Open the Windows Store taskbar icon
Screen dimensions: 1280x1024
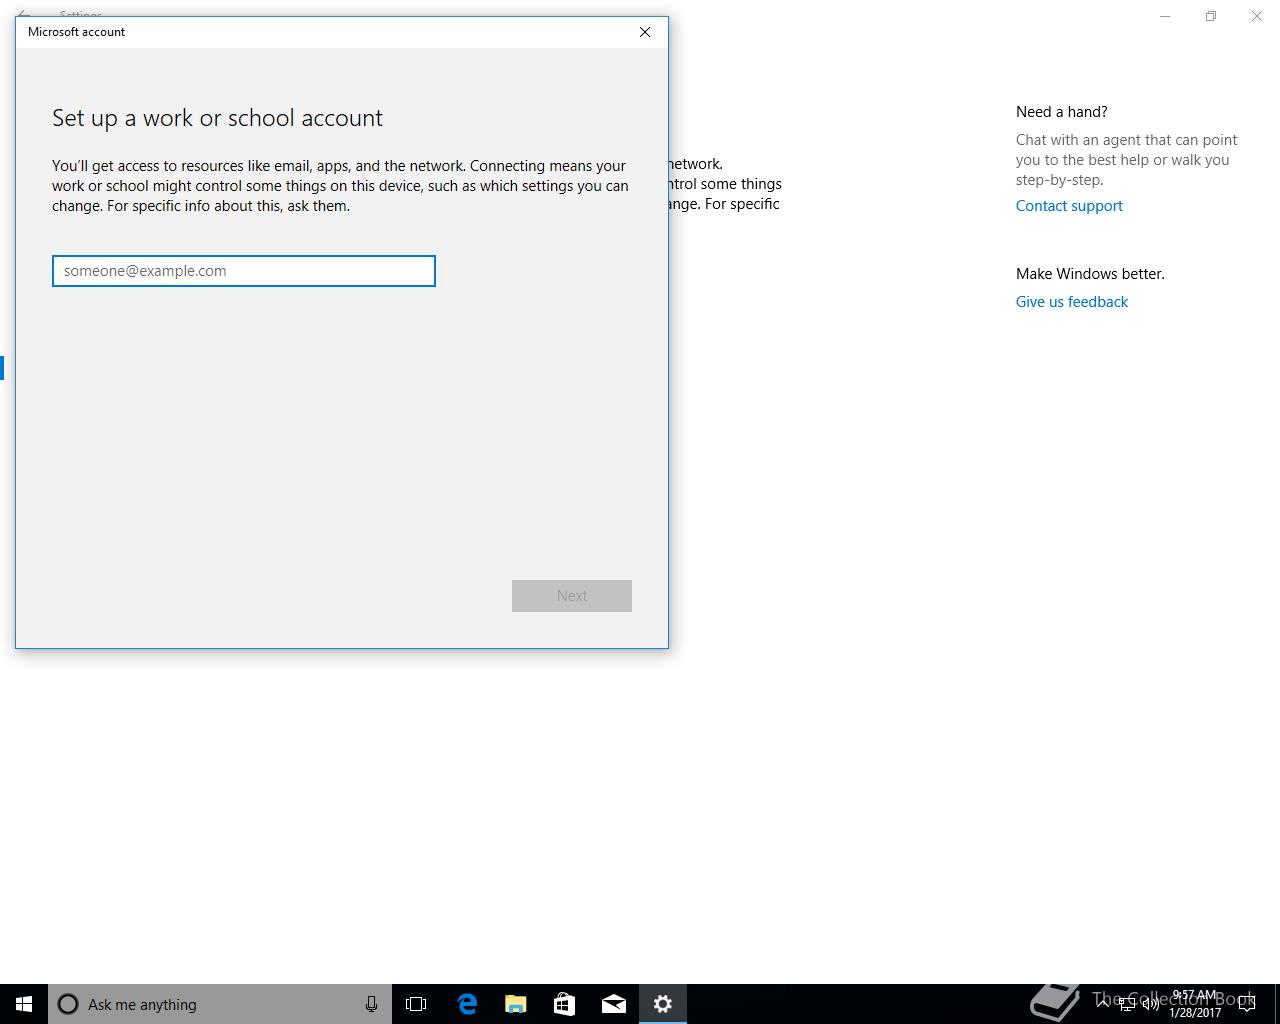point(564,1004)
